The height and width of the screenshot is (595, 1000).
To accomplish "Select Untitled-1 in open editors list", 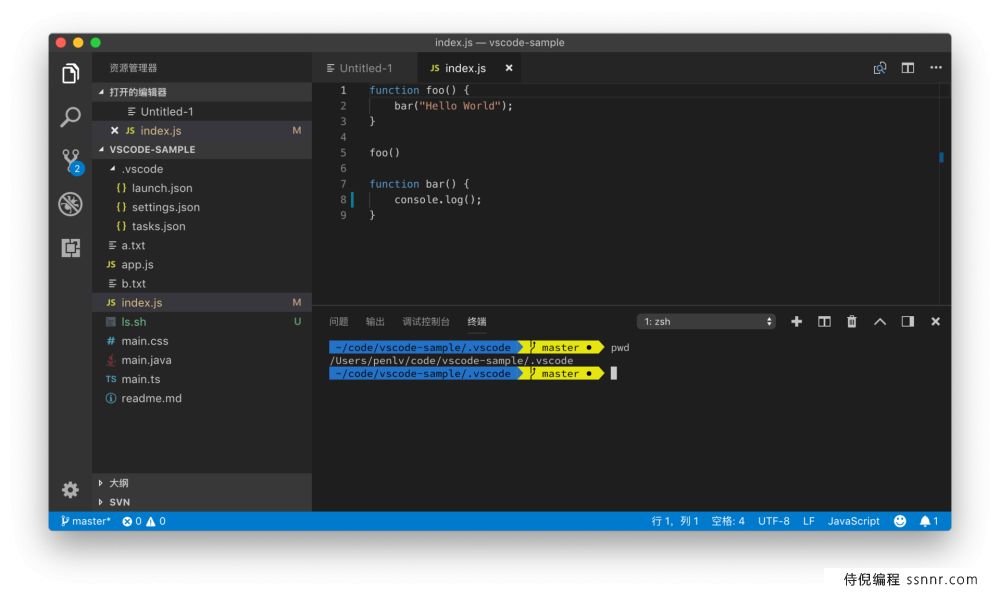I will point(202,112).
